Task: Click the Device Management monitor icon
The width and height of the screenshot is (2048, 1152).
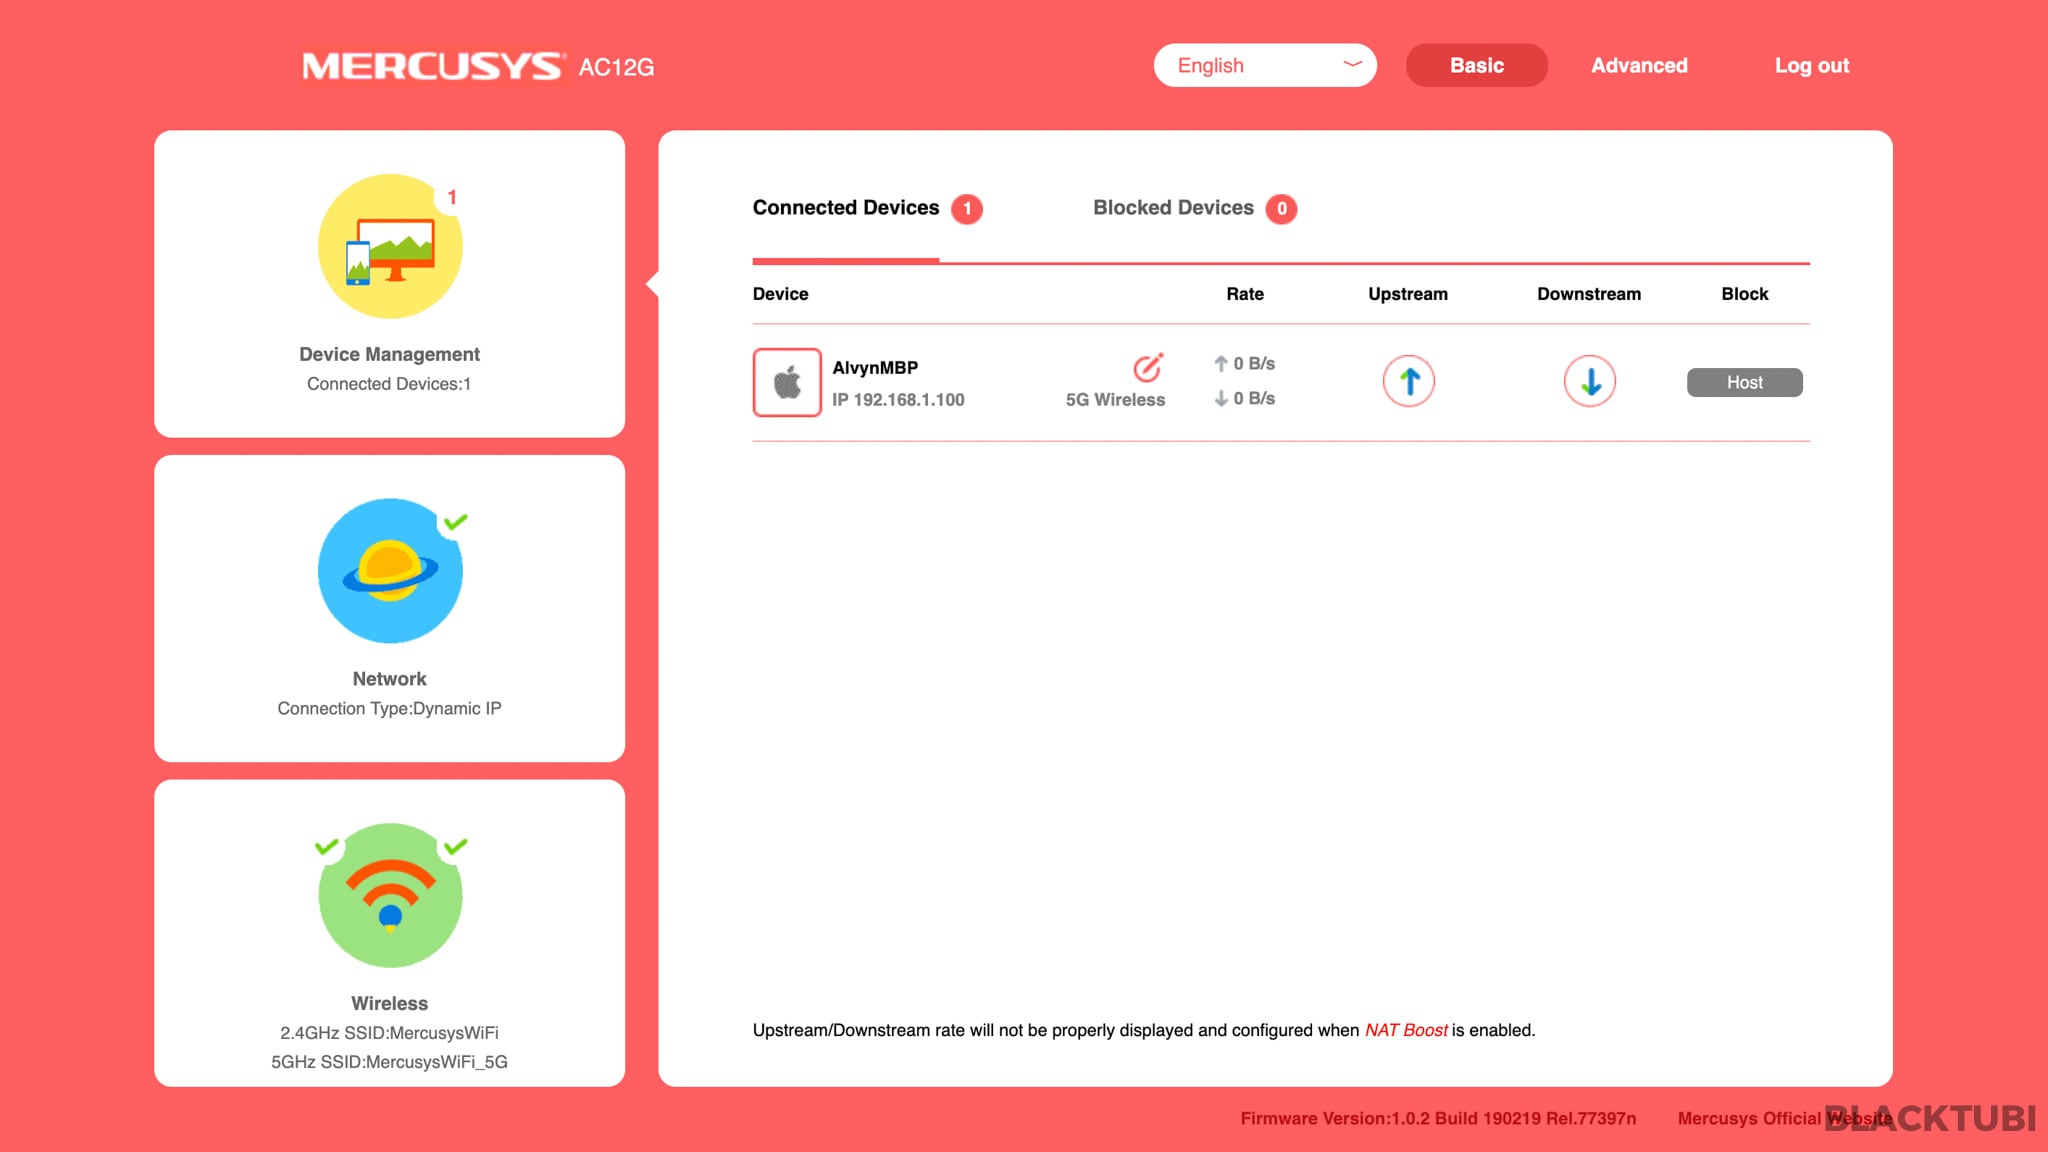Action: click(x=390, y=247)
